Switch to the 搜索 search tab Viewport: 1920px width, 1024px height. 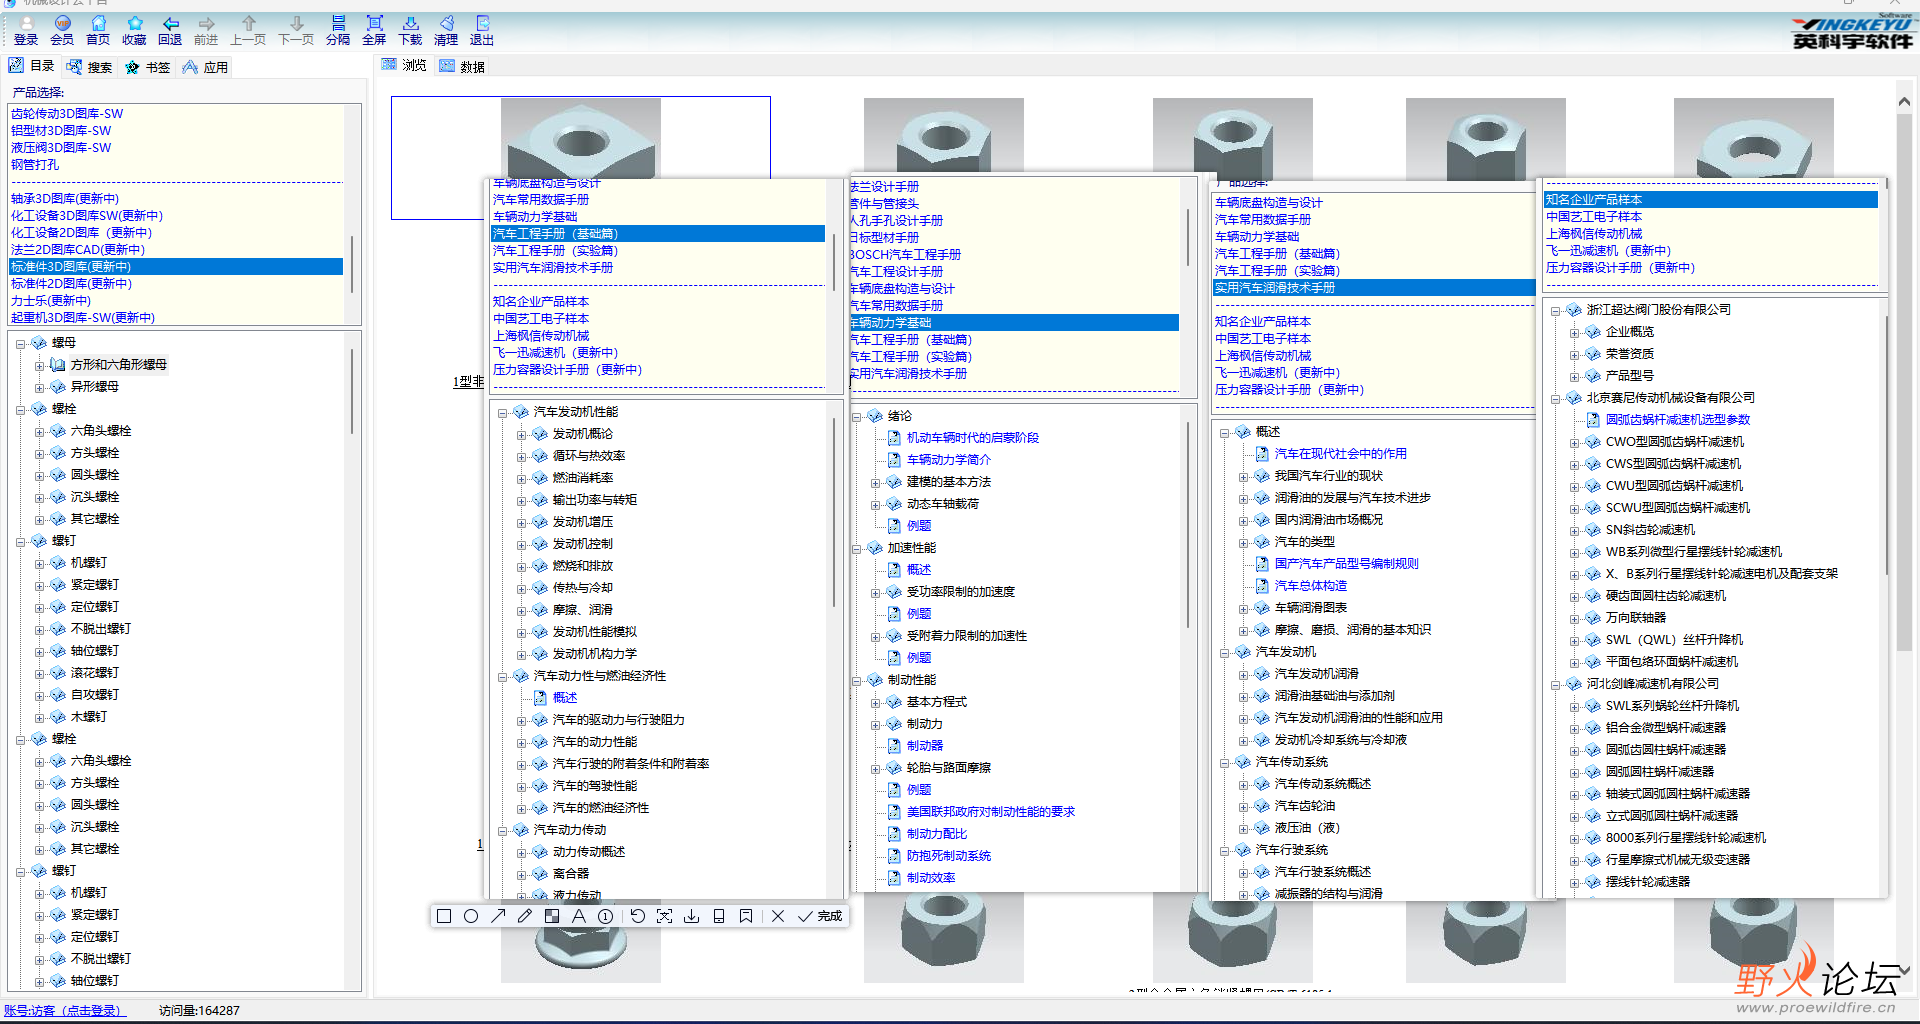click(89, 67)
